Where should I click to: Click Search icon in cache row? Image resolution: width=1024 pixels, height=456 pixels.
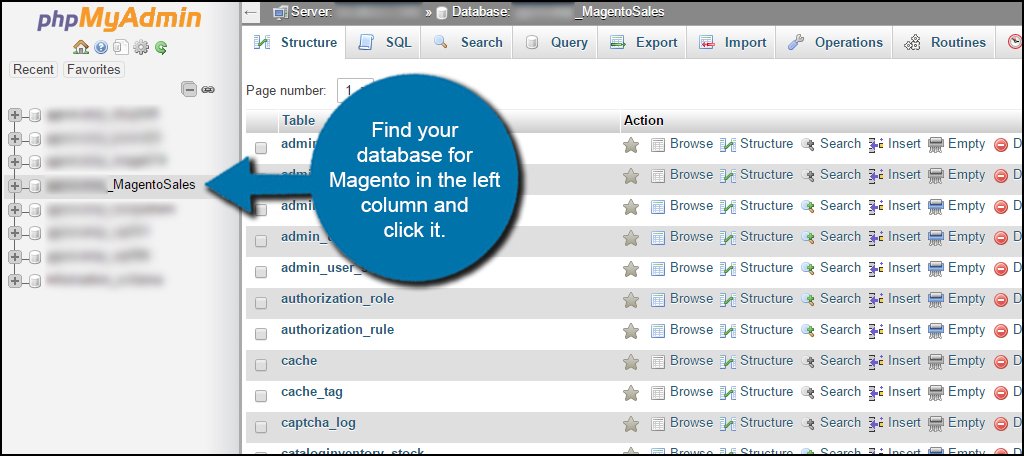point(808,362)
